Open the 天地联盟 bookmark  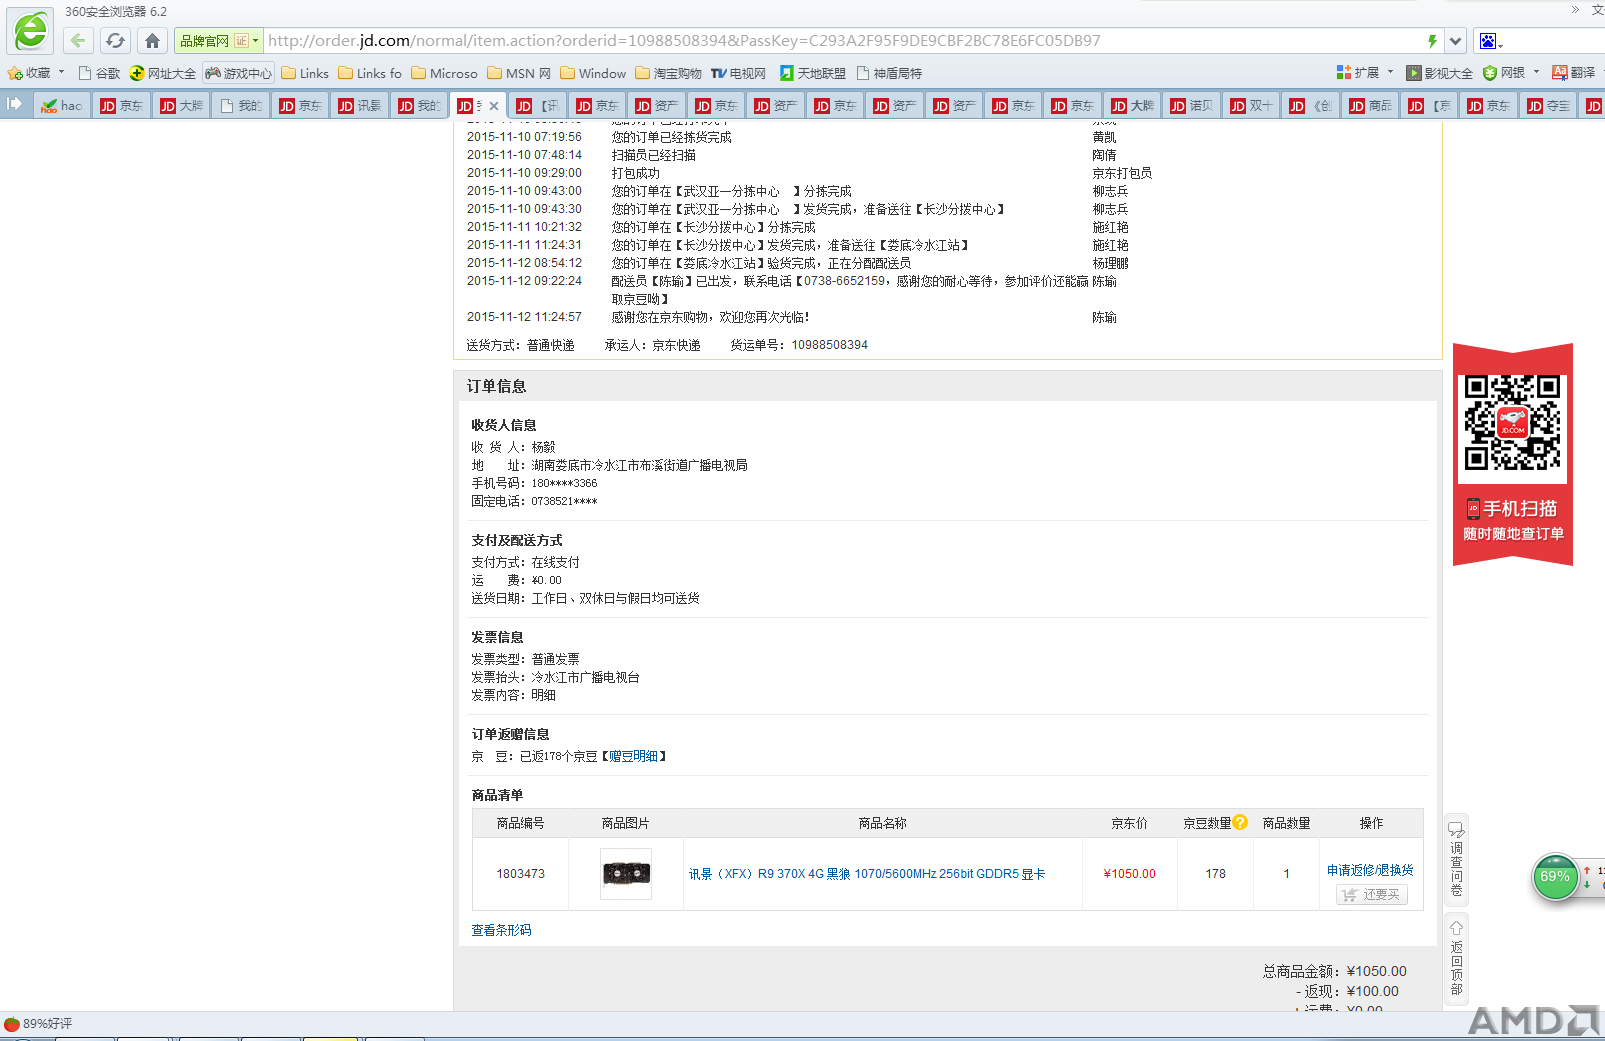point(812,73)
